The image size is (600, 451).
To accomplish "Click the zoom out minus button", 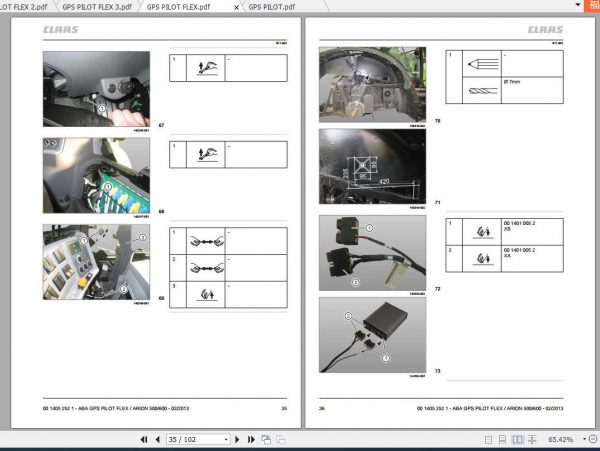I will click(593, 439).
